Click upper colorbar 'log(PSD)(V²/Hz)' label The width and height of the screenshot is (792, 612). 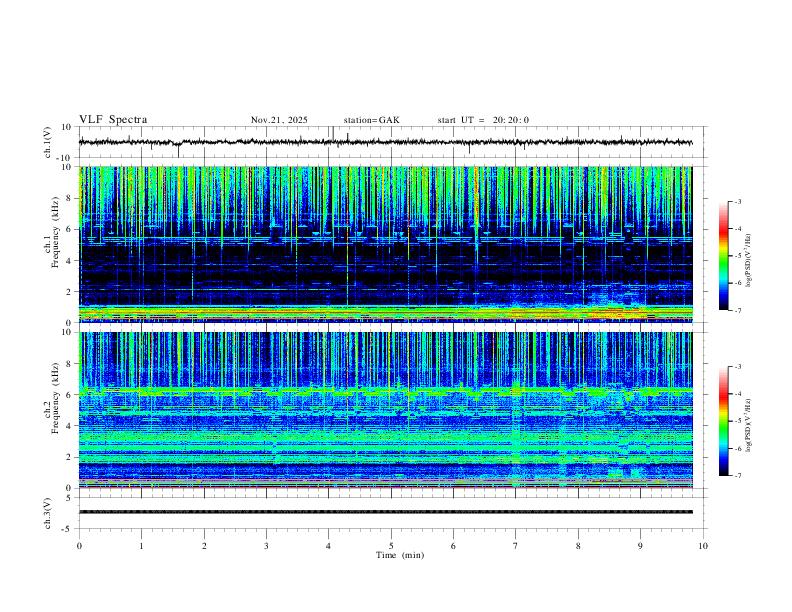tap(748, 261)
